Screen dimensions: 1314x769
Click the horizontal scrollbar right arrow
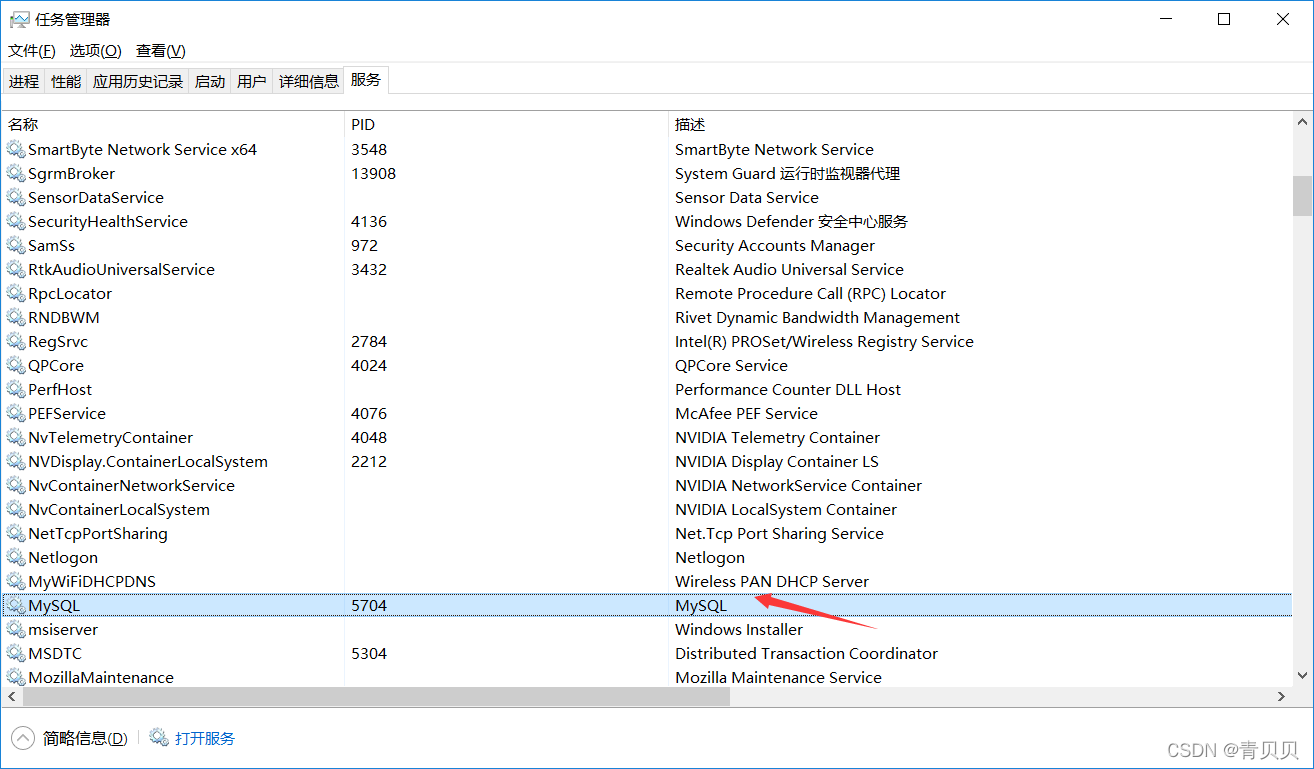(1282, 696)
